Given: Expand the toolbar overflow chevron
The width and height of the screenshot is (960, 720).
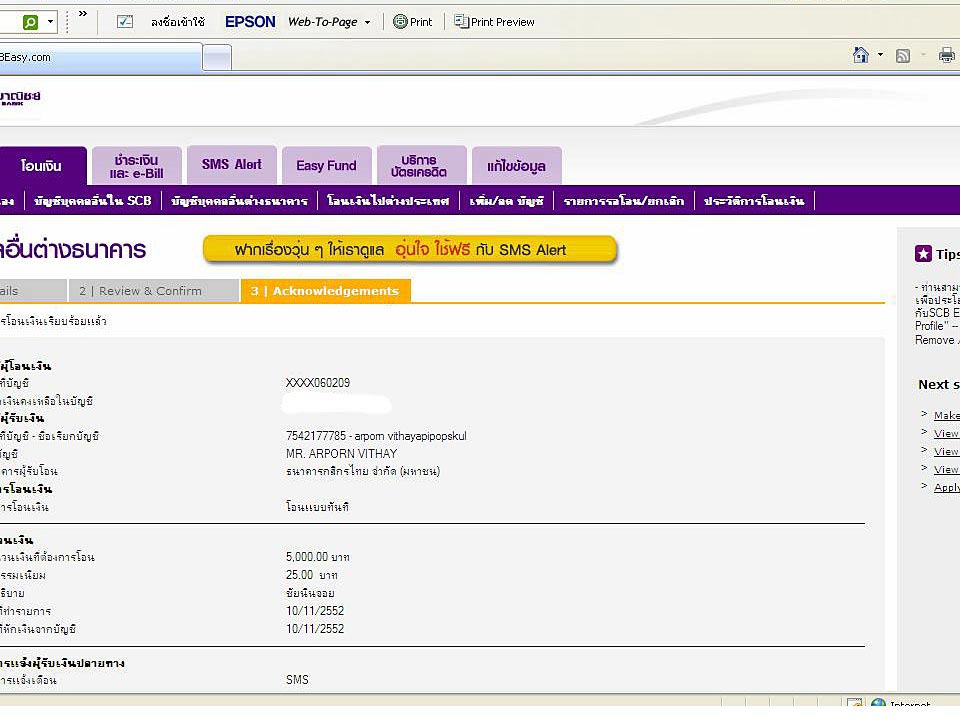Looking at the screenshot, I should 82,16.
